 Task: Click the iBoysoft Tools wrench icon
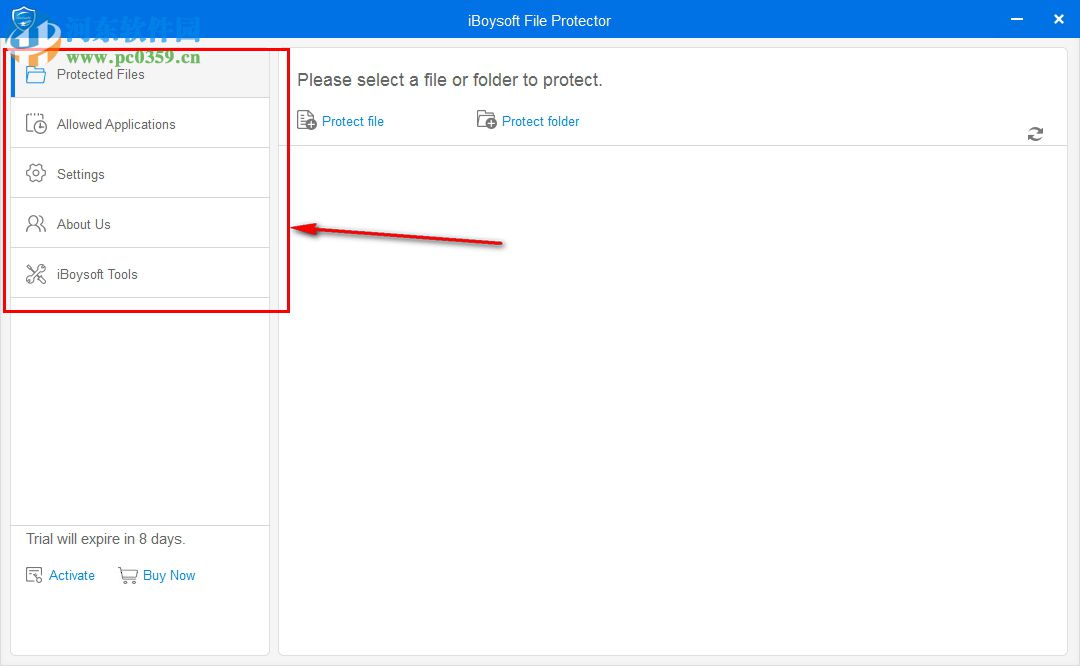[35, 273]
